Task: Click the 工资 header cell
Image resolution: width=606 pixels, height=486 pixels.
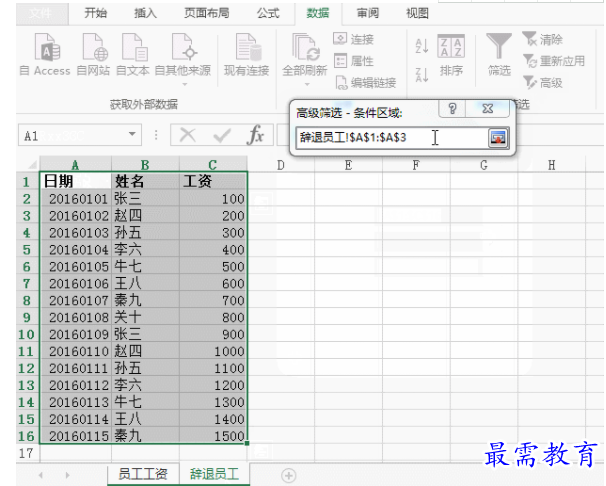Action: (213, 181)
